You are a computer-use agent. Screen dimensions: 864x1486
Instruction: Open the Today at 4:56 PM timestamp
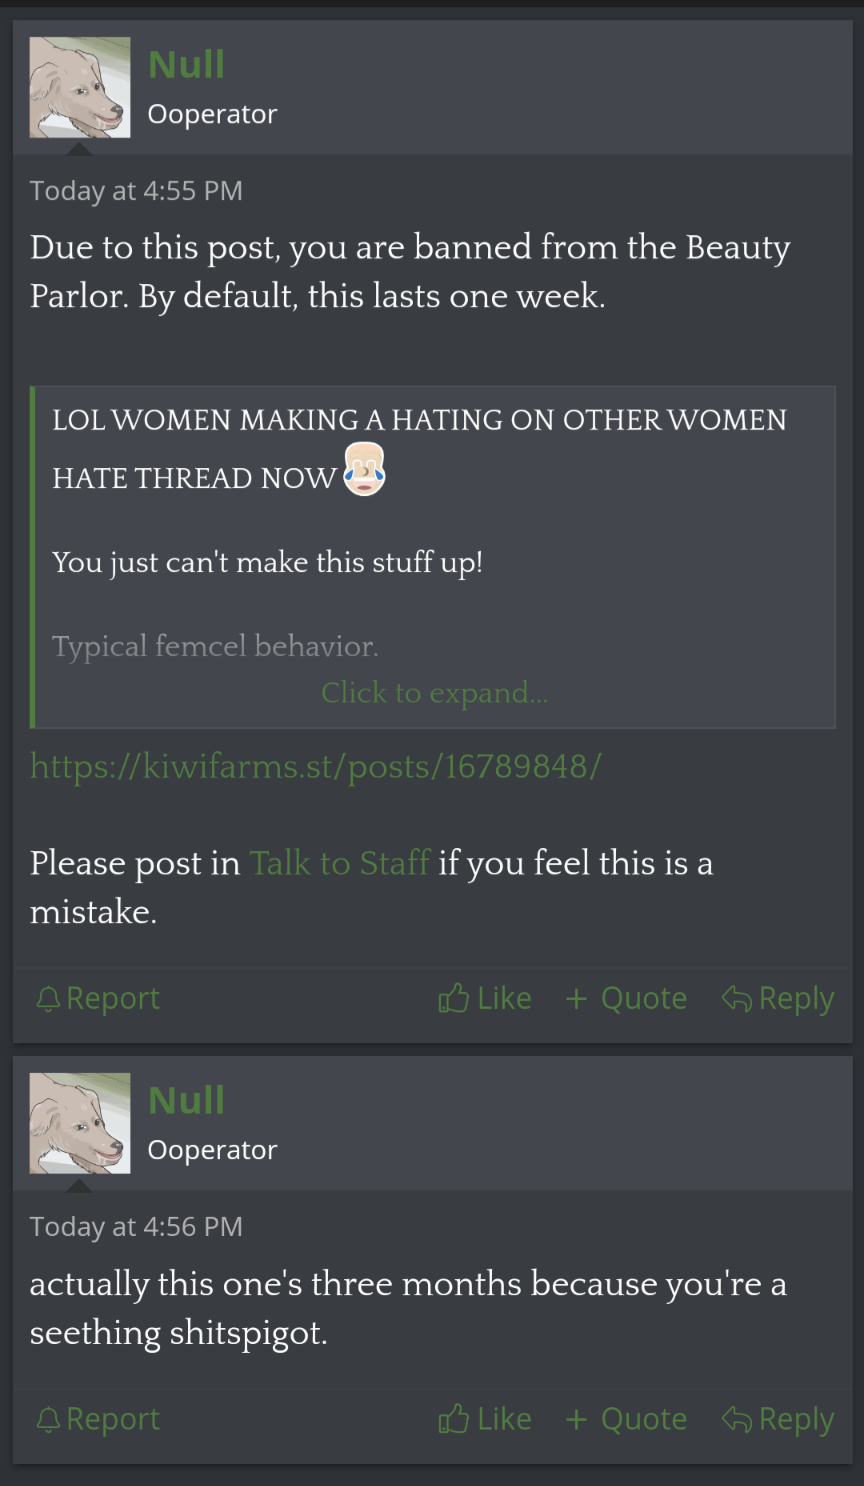click(136, 1227)
